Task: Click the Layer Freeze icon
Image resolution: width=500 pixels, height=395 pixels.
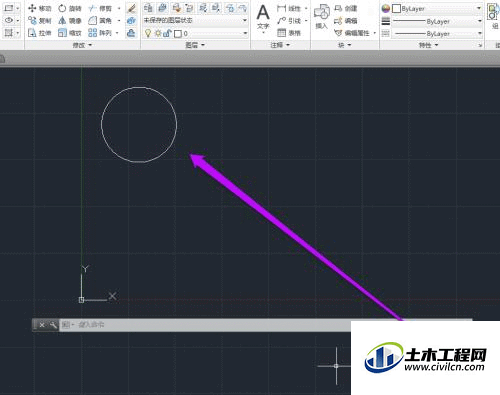Action: [x=230, y=8]
